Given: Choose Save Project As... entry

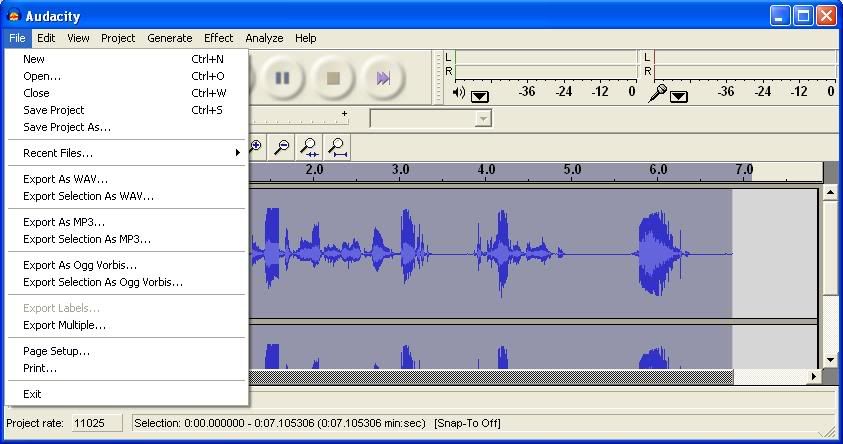Looking at the screenshot, I should pos(126,127).
